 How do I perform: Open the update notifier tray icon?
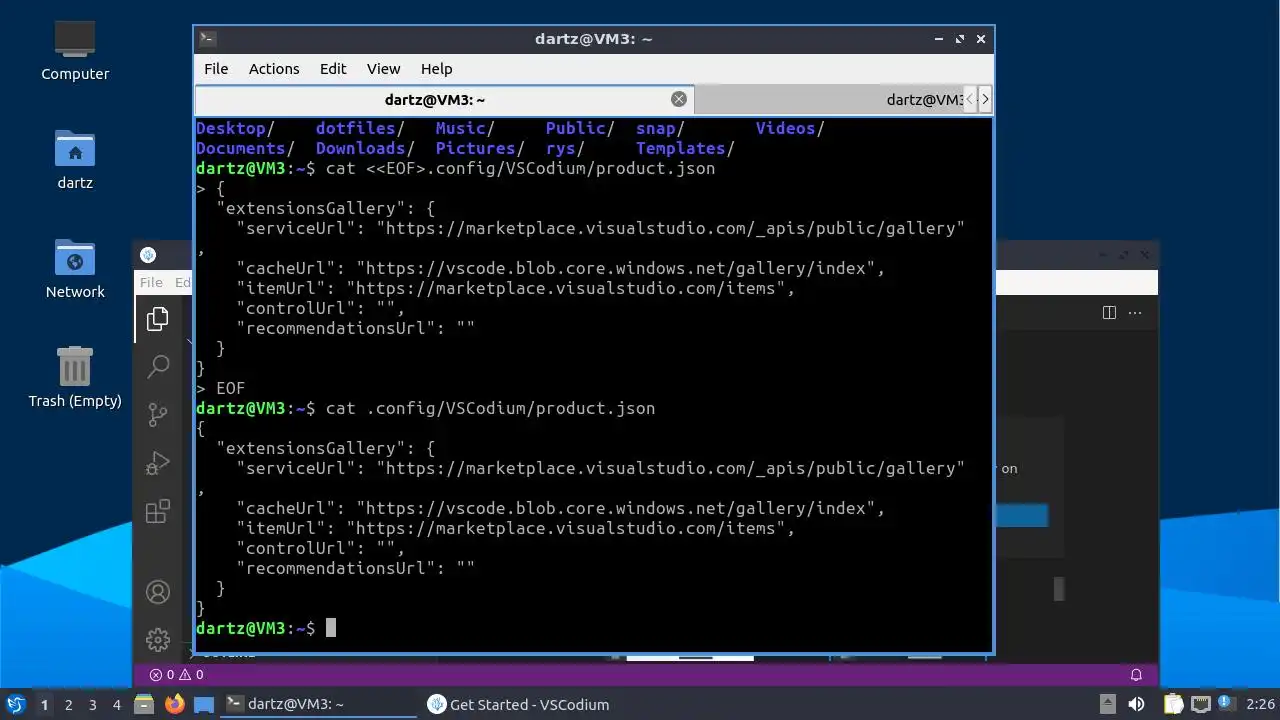pos(1225,705)
